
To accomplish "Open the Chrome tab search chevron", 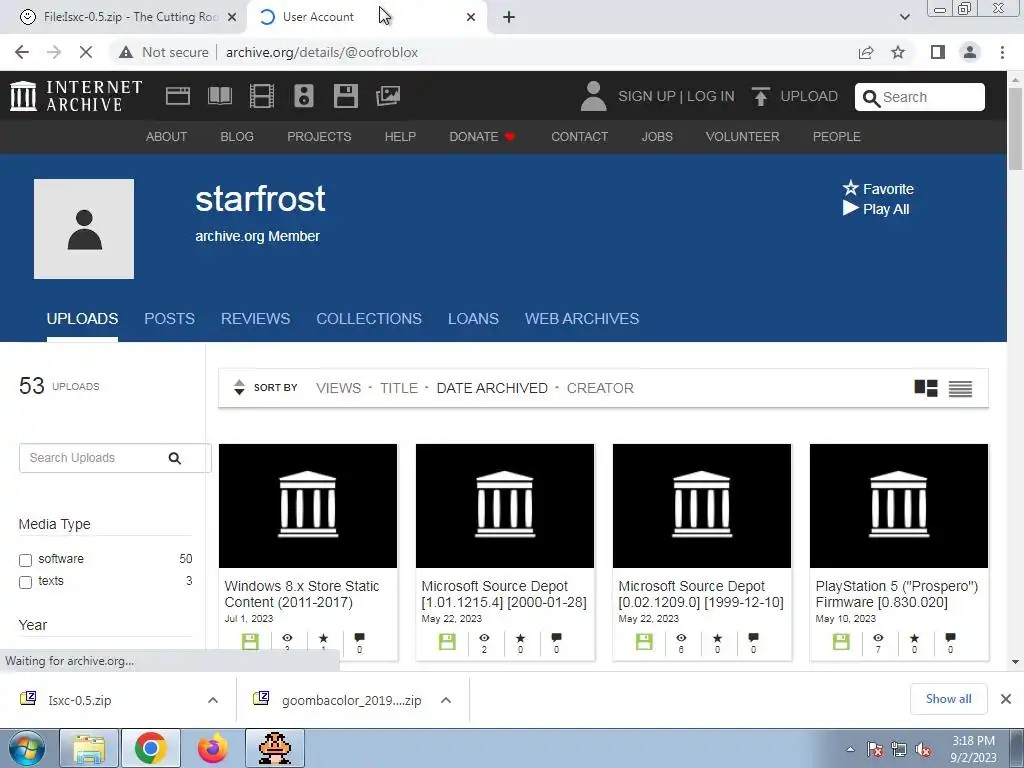I will [x=904, y=17].
